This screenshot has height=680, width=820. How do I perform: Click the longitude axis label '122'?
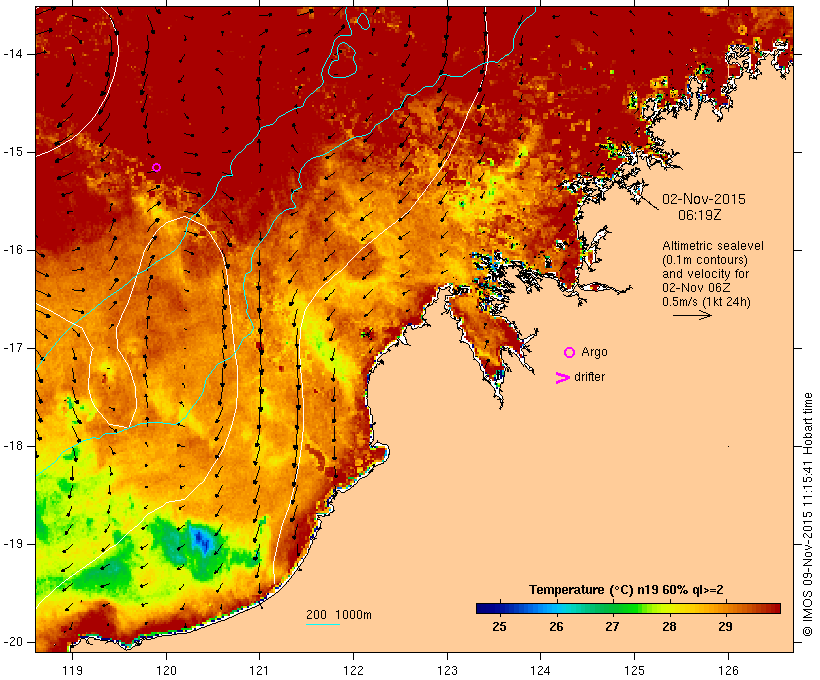point(354,671)
